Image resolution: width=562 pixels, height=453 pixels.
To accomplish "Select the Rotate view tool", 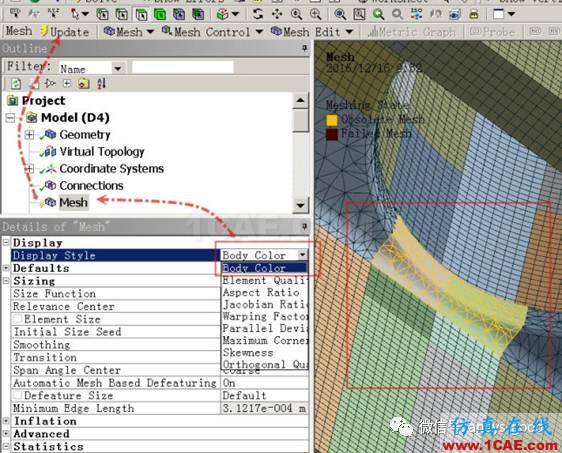I will [x=257, y=14].
